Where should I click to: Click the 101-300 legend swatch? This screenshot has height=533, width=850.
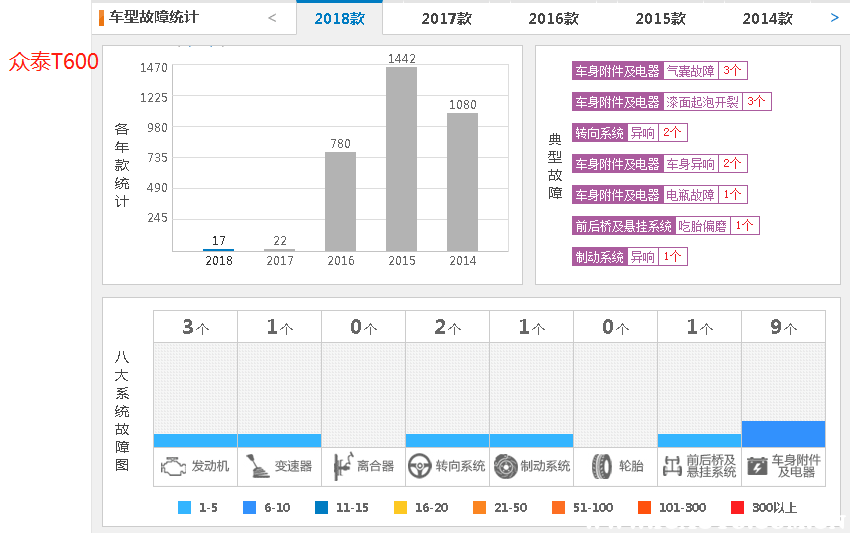tap(645, 508)
